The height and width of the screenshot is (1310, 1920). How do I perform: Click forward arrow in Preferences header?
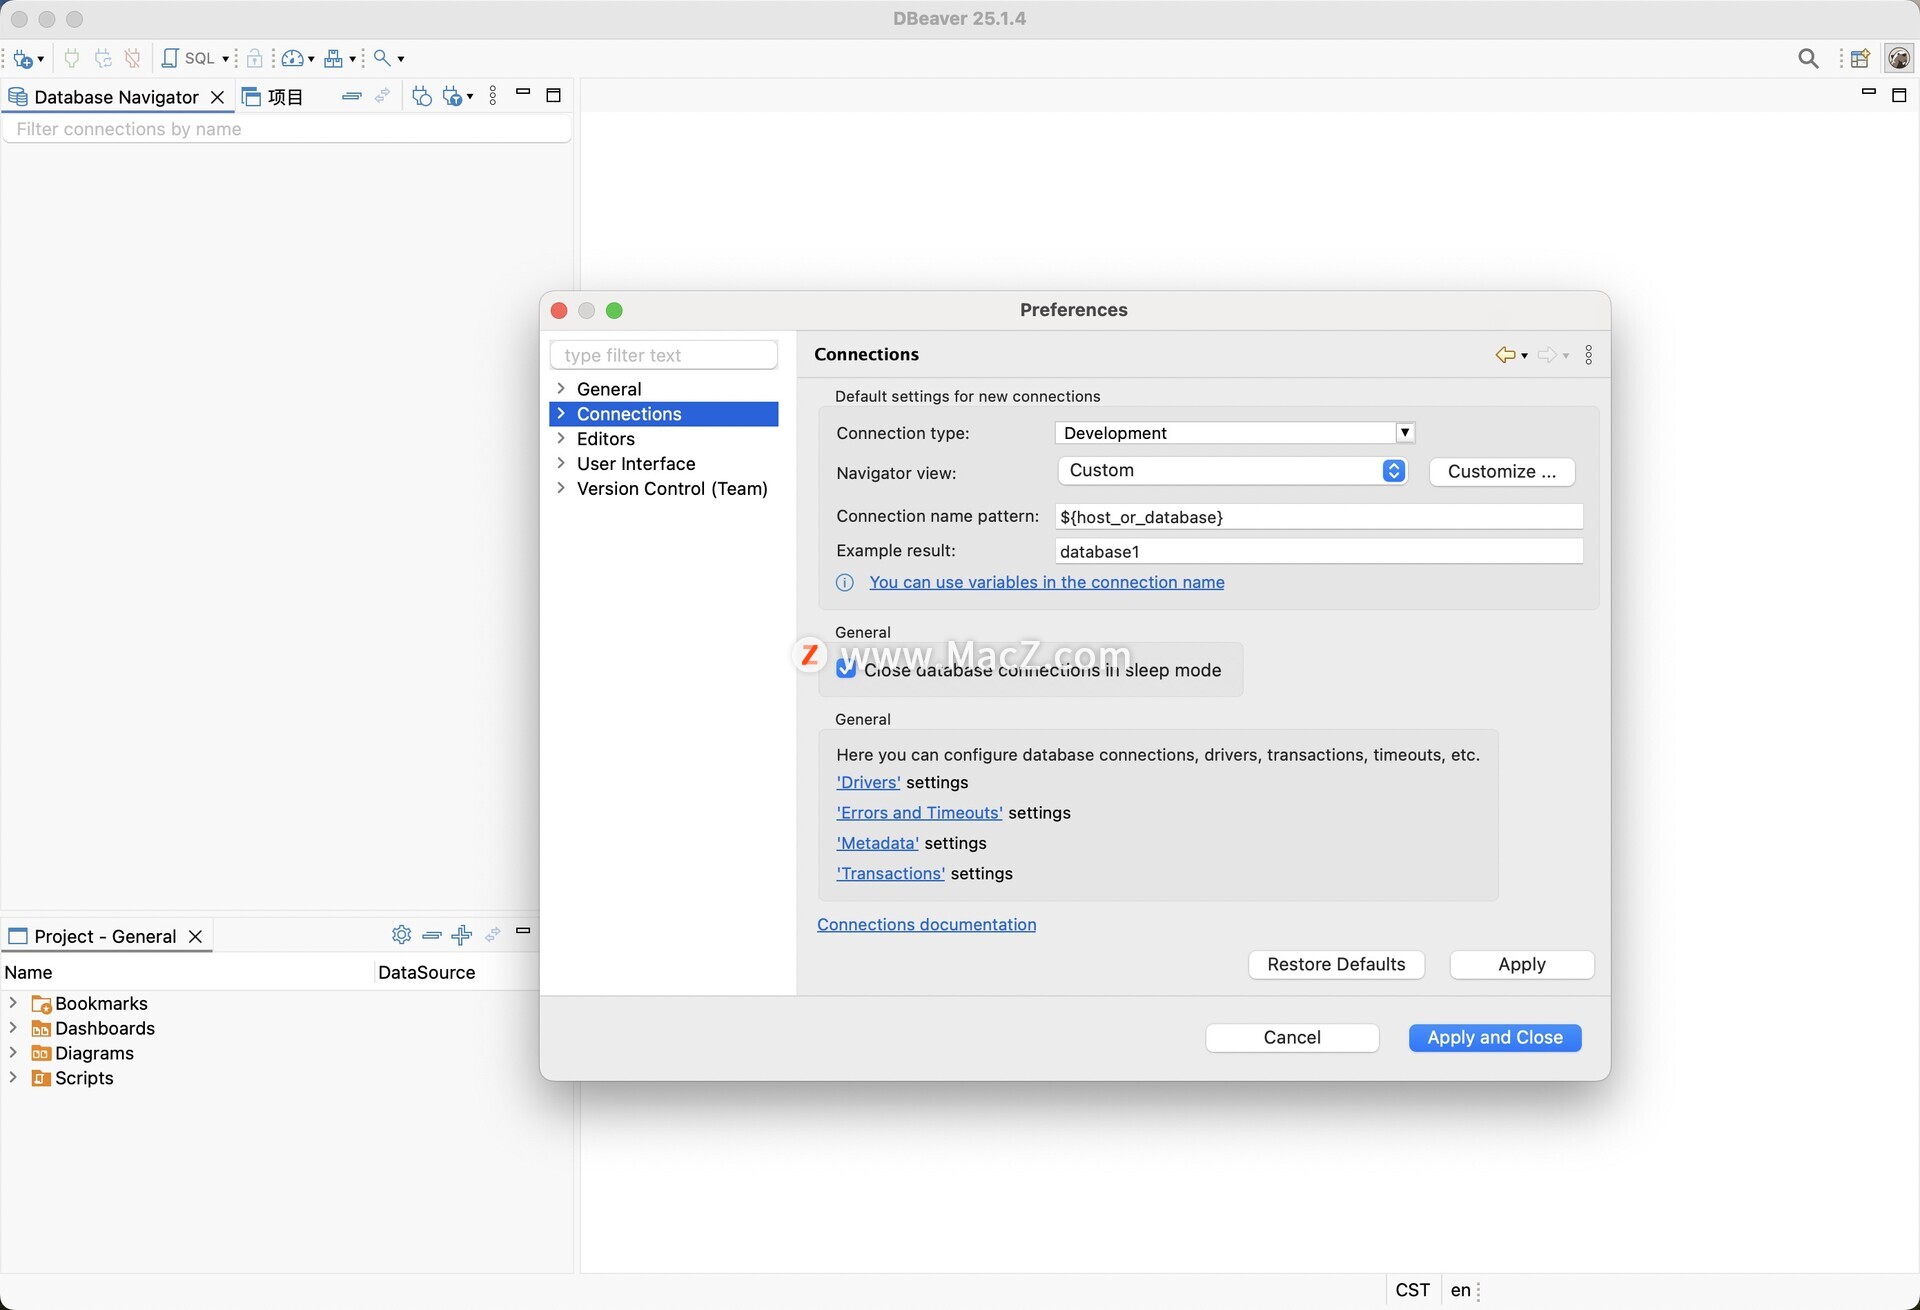1547,355
